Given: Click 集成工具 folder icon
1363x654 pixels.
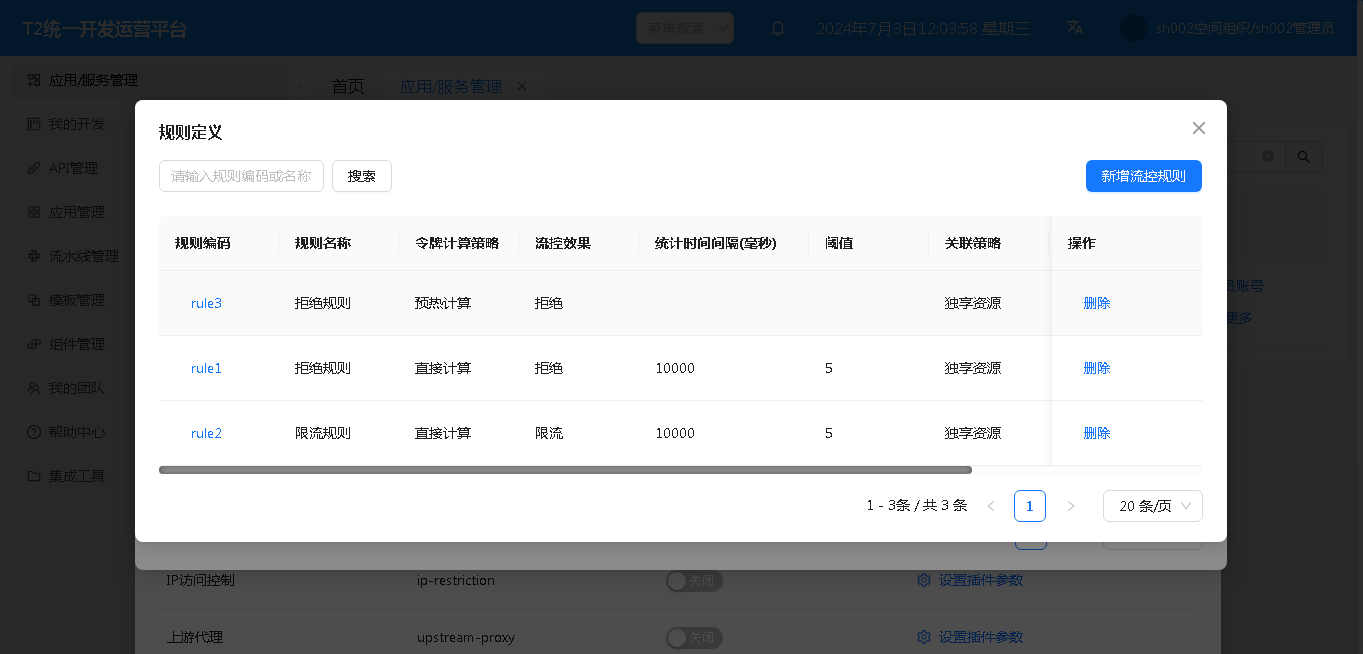Looking at the screenshot, I should (34, 476).
